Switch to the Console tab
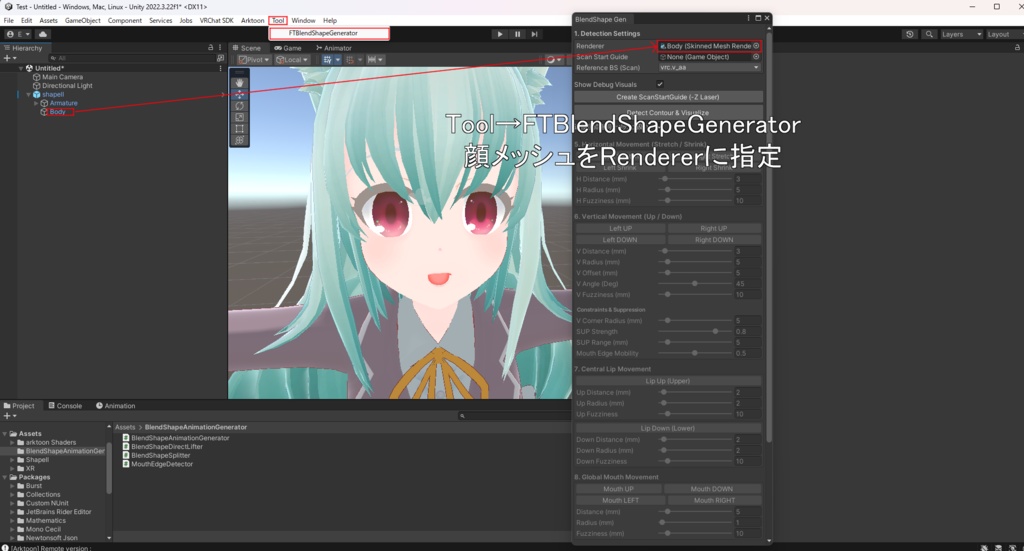1024x551 pixels. click(65, 405)
